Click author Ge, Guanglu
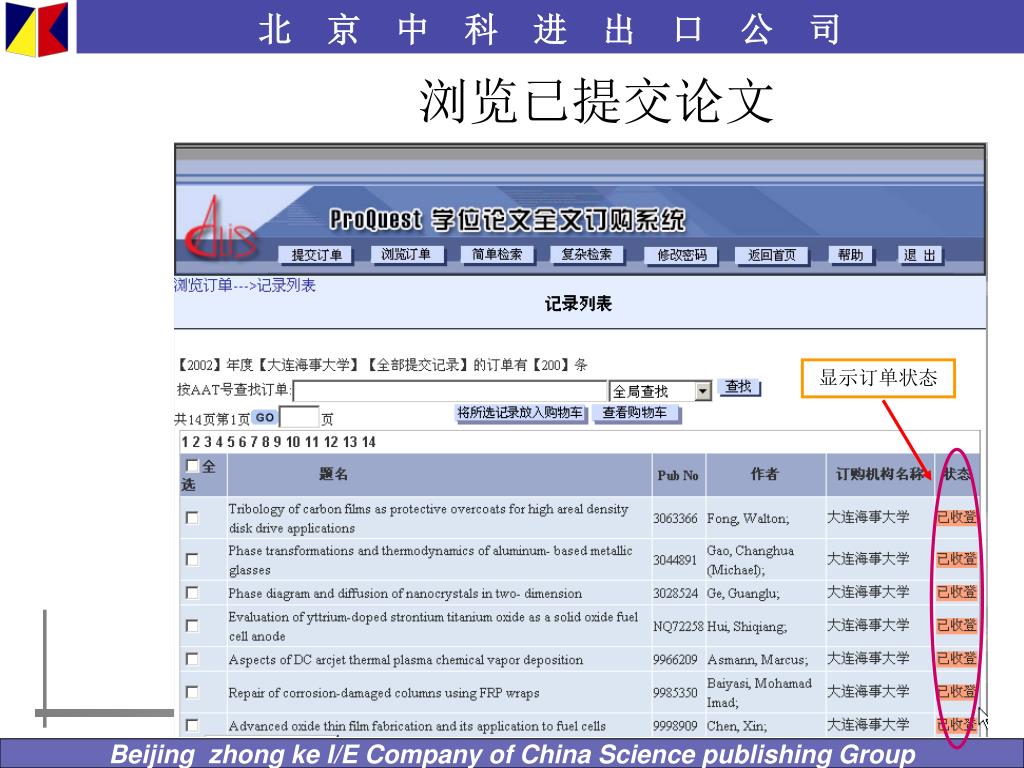 (743, 594)
